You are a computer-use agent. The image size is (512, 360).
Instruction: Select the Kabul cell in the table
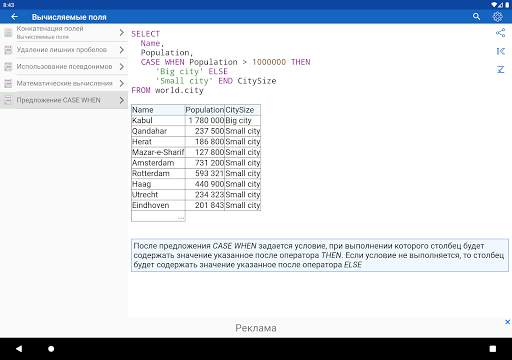click(x=158, y=120)
